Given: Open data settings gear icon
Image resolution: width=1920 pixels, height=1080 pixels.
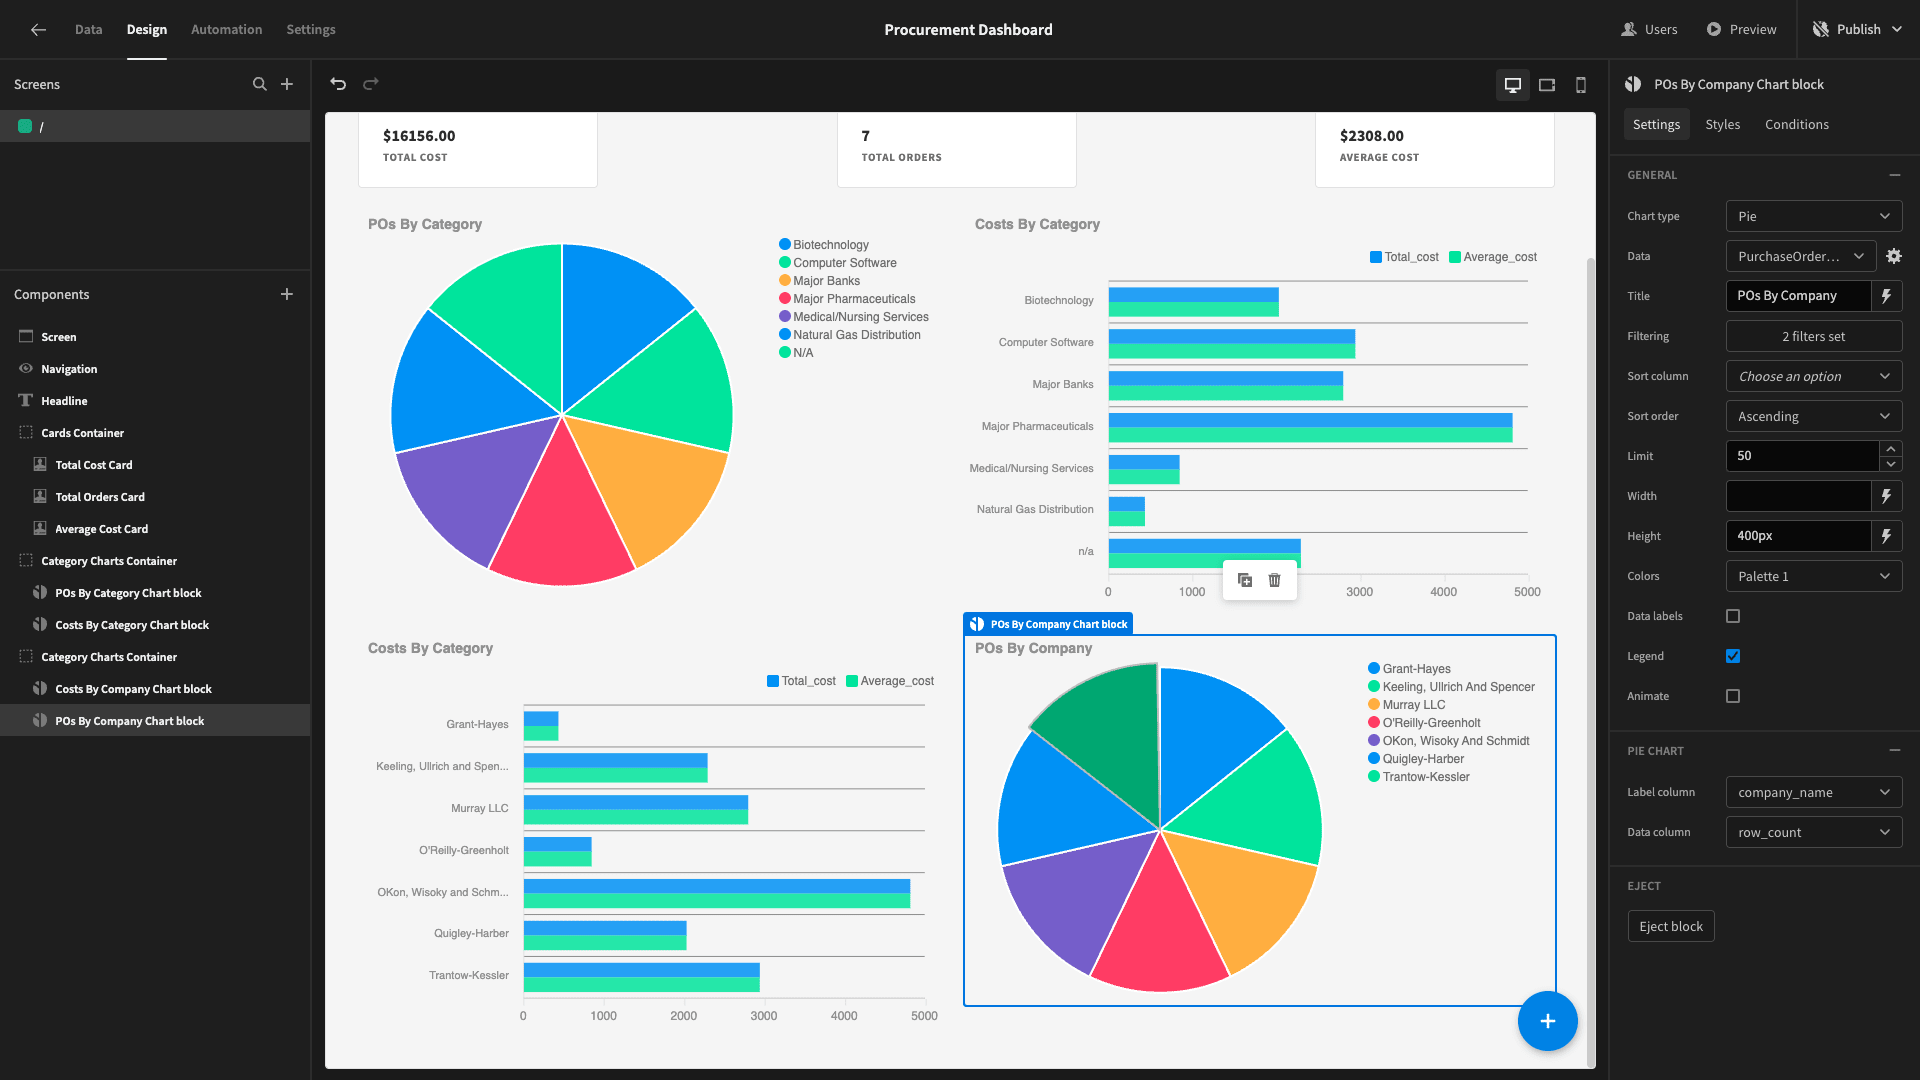Looking at the screenshot, I should (1894, 256).
